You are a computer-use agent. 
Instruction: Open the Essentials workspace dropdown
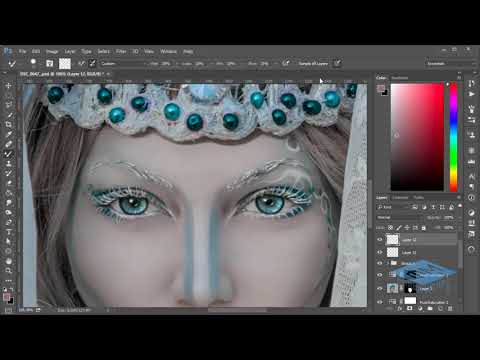coord(450,63)
